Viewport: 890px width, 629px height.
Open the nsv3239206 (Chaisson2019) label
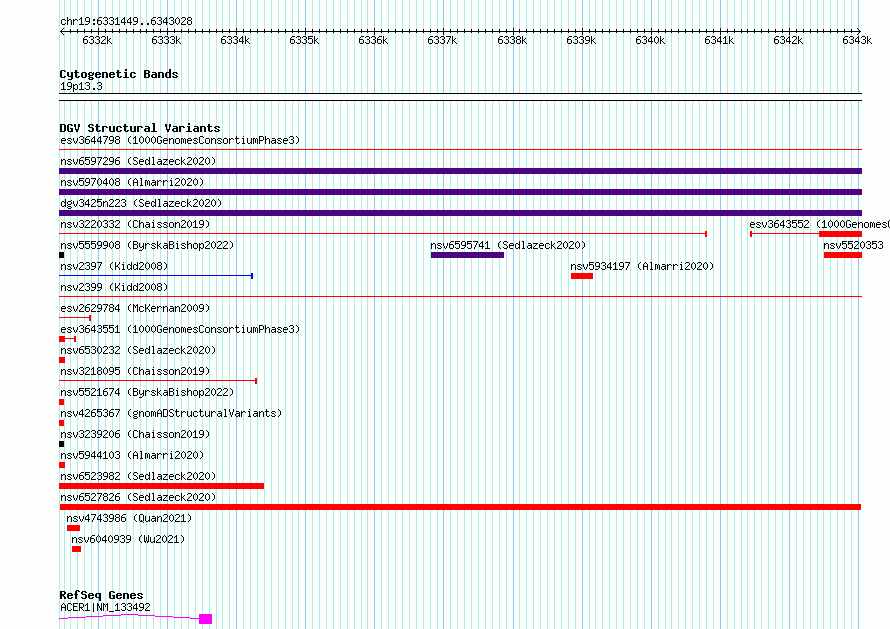pyautogui.click(x=135, y=434)
